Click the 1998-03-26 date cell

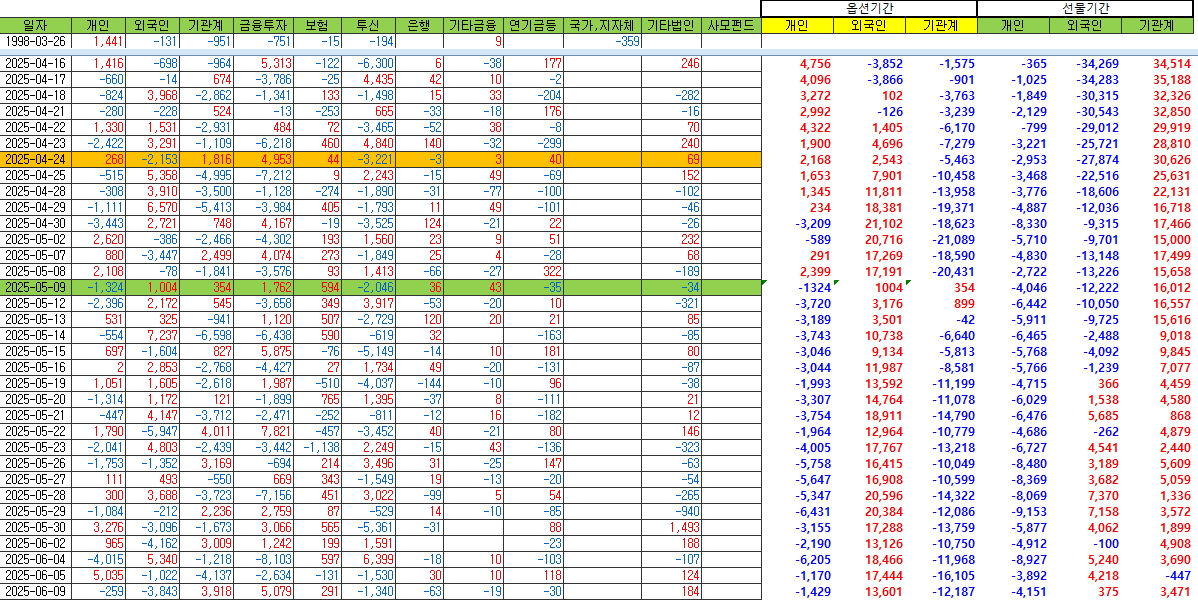point(37,41)
